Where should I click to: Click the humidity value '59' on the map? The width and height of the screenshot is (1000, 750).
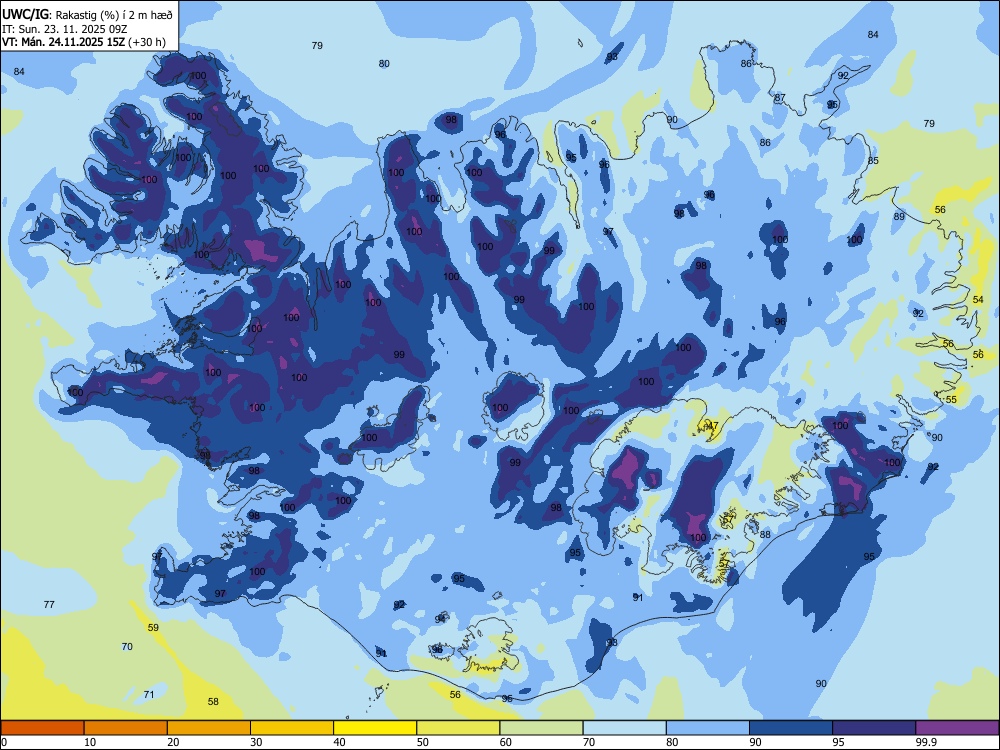click(153, 627)
